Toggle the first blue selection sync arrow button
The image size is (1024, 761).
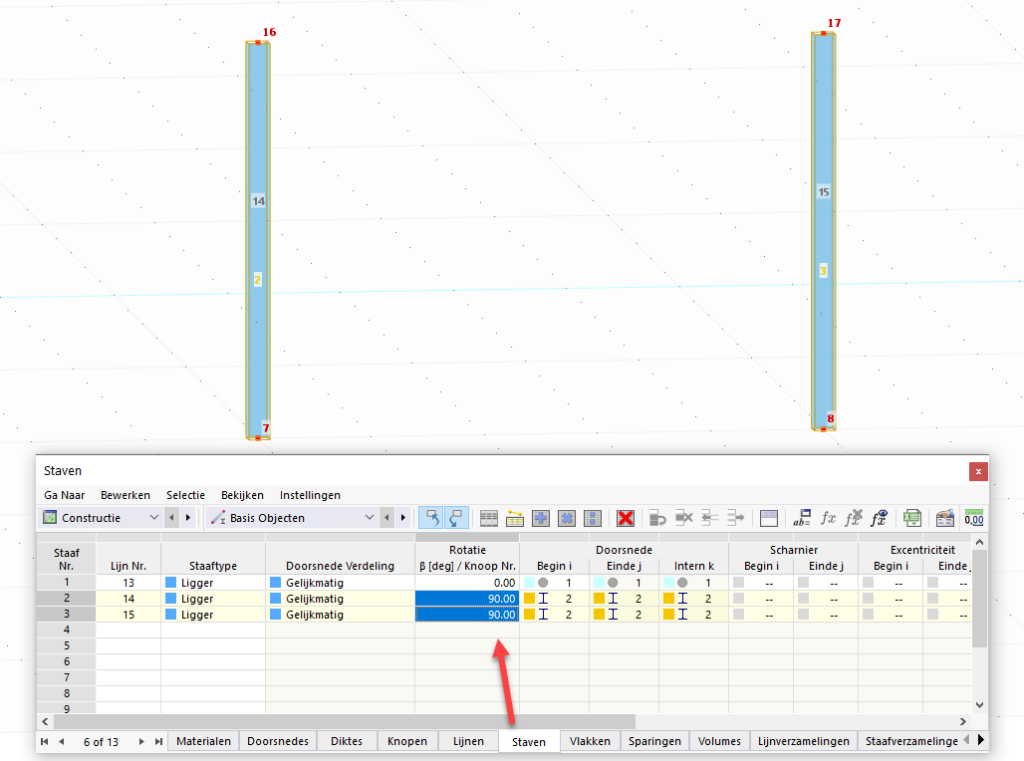tap(432, 518)
